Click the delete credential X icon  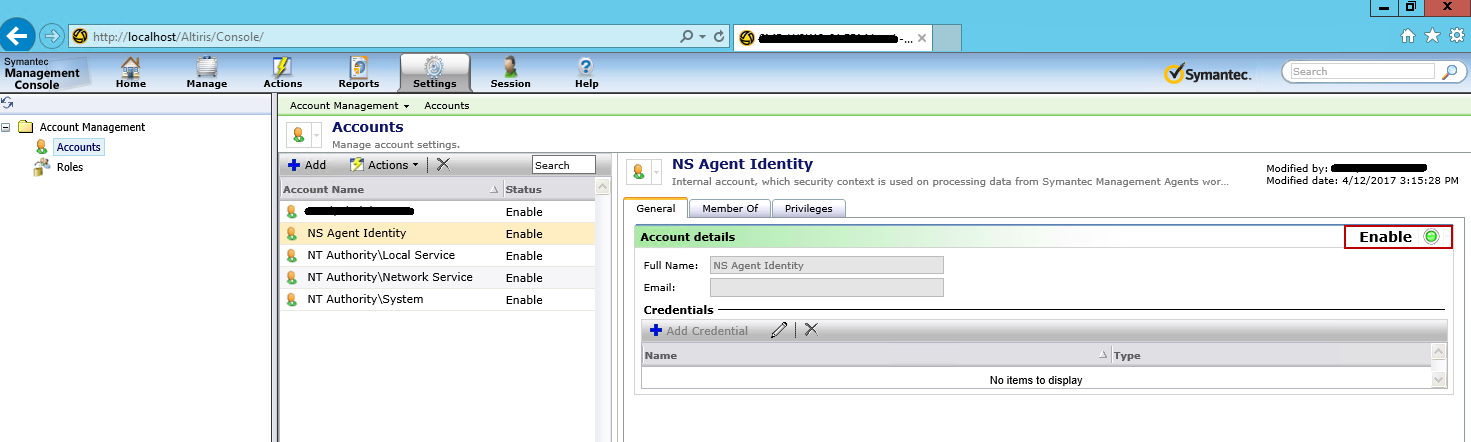pyautogui.click(x=811, y=330)
